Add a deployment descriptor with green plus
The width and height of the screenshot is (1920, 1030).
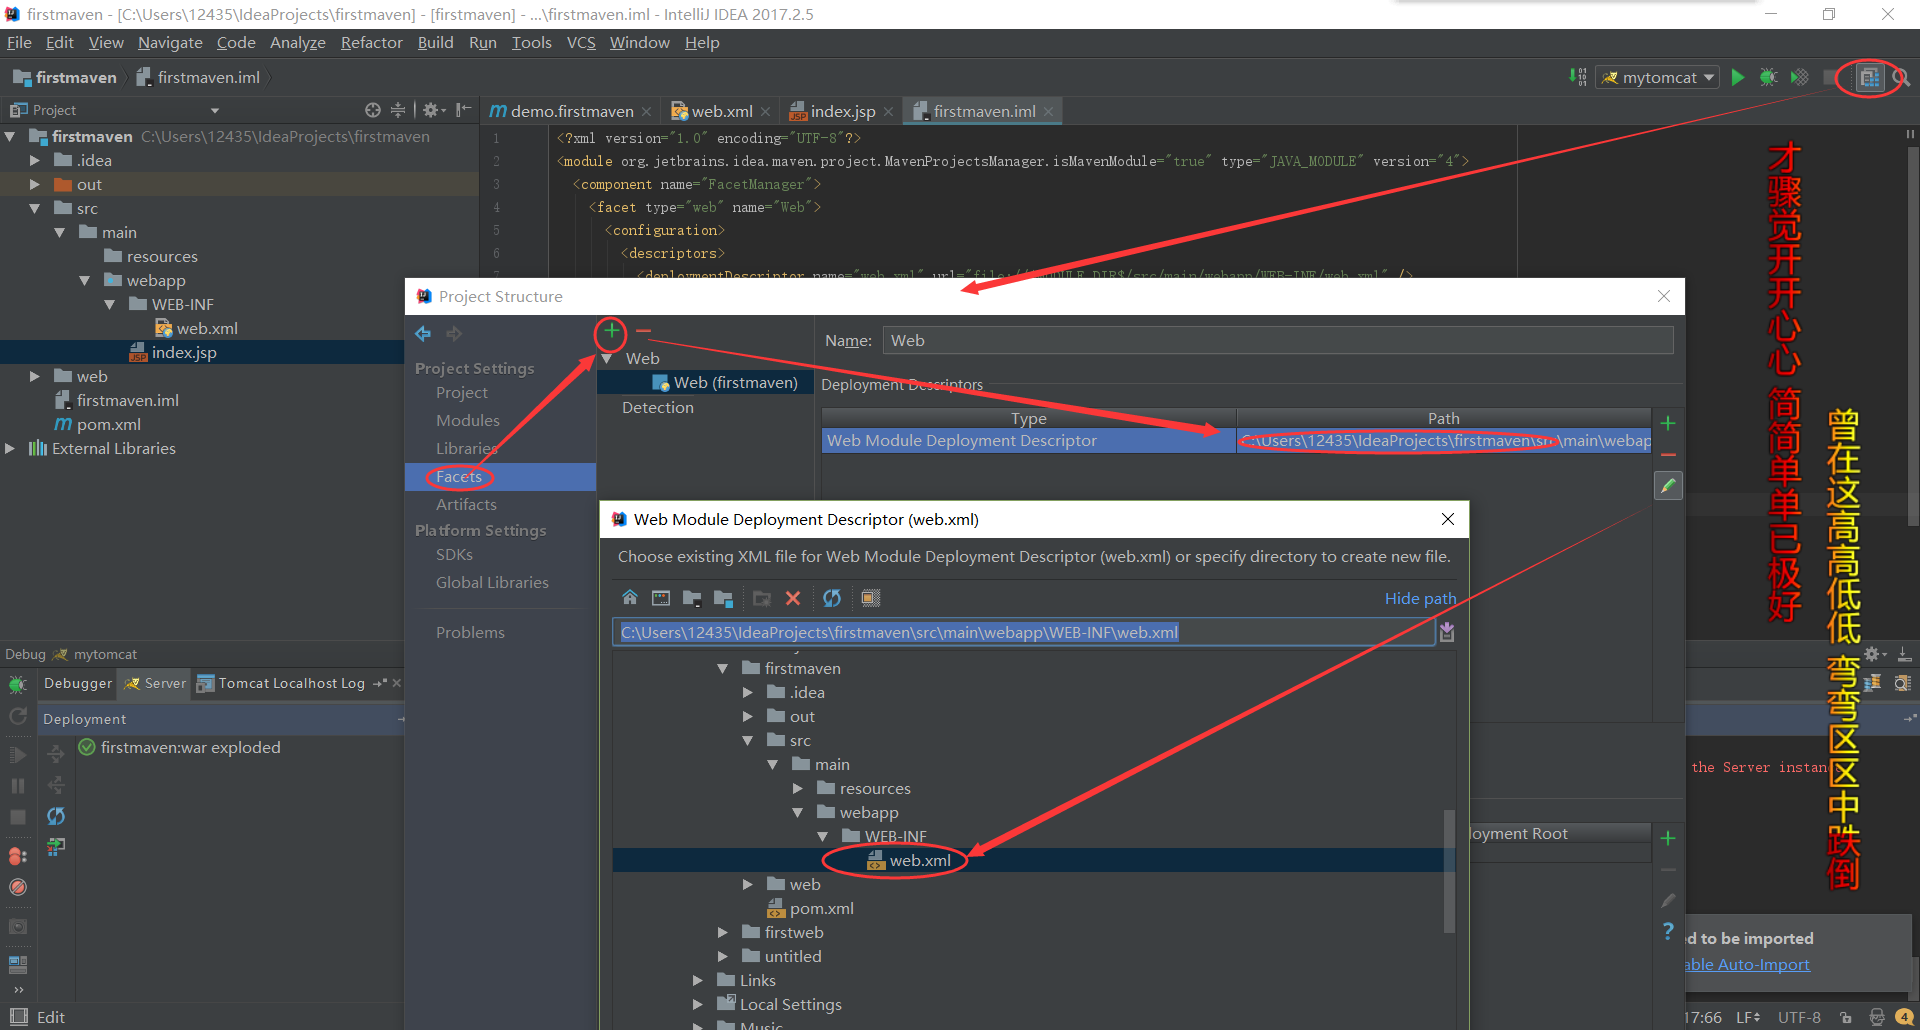(x=1668, y=423)
